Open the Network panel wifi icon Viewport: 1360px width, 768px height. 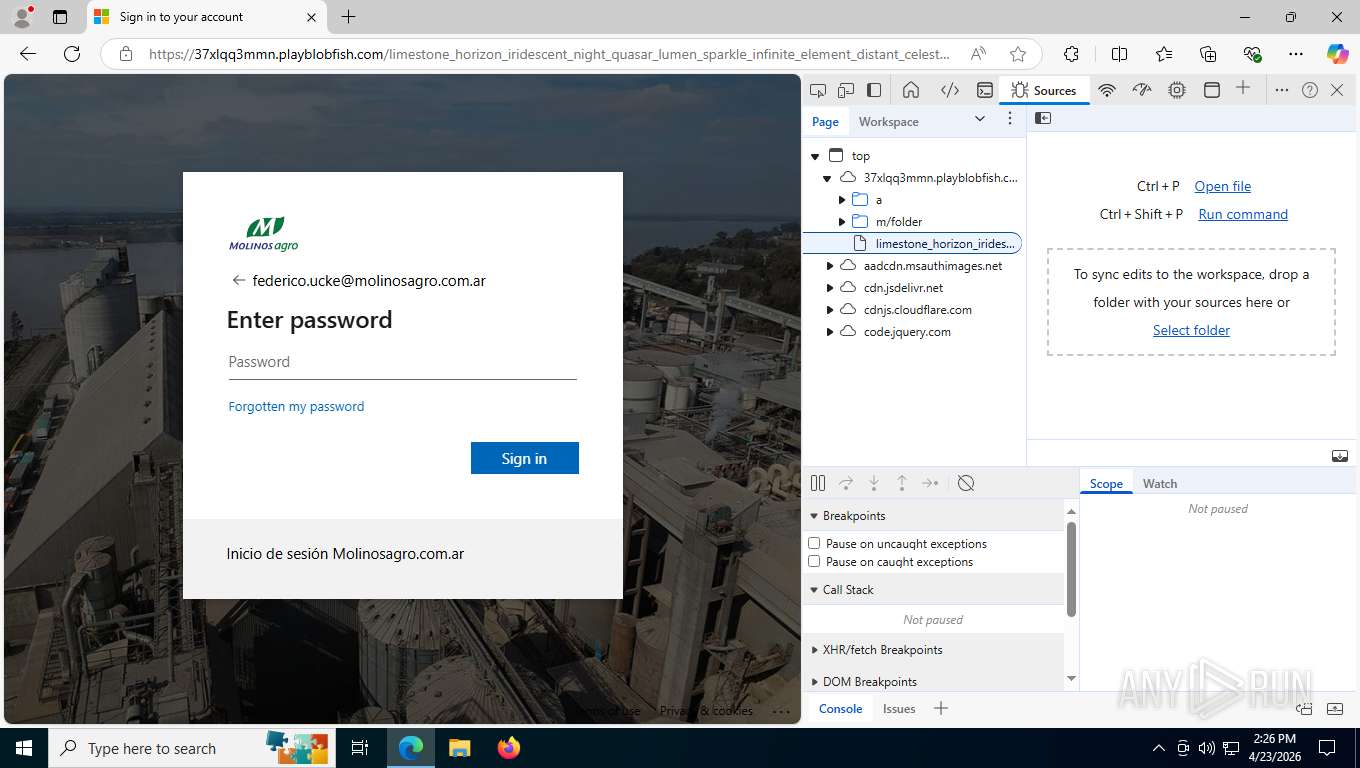point(1107,90)
